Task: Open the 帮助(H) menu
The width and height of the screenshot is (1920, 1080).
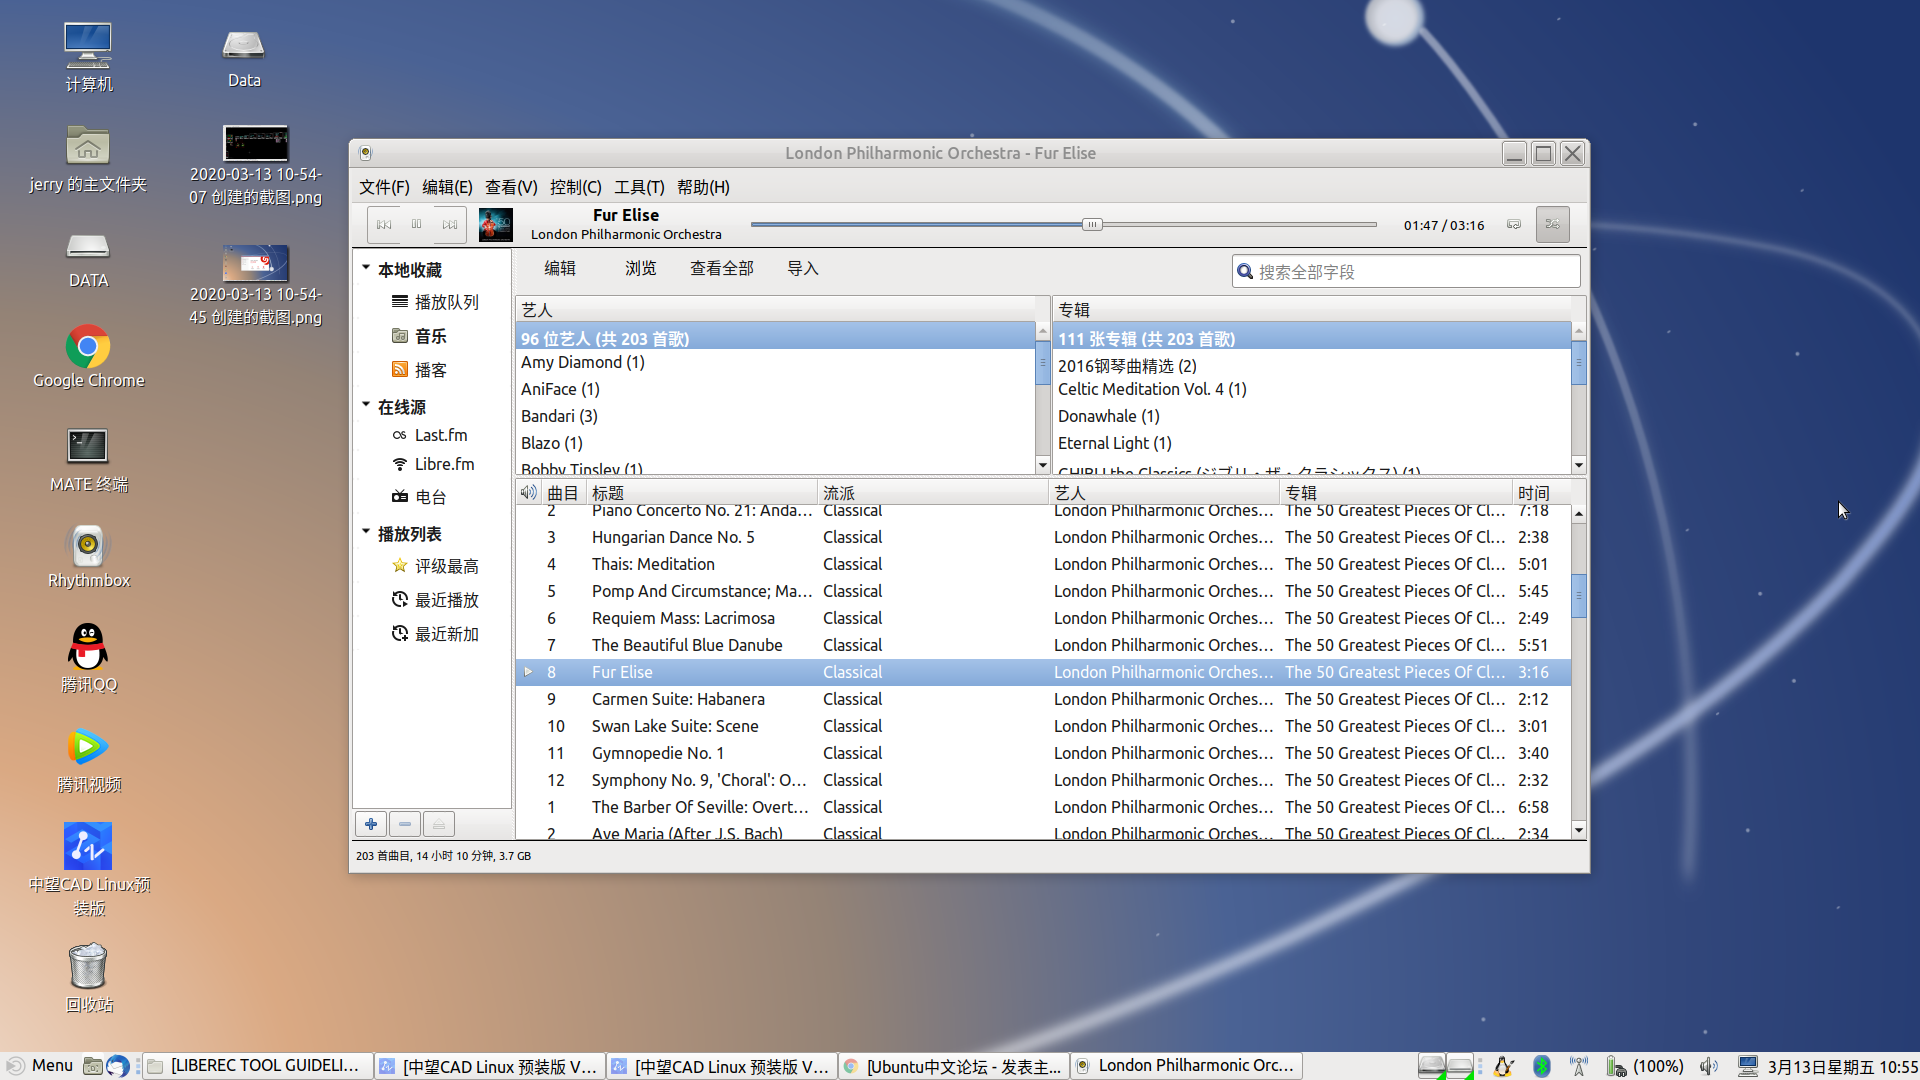Action: point(703,187)
